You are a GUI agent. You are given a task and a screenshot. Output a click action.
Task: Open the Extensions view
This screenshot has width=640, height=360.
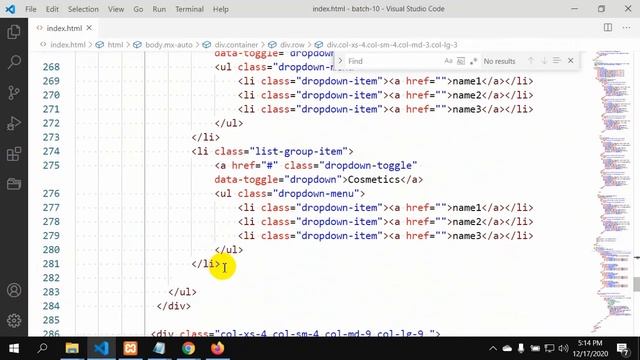click(x=14, y=154)
